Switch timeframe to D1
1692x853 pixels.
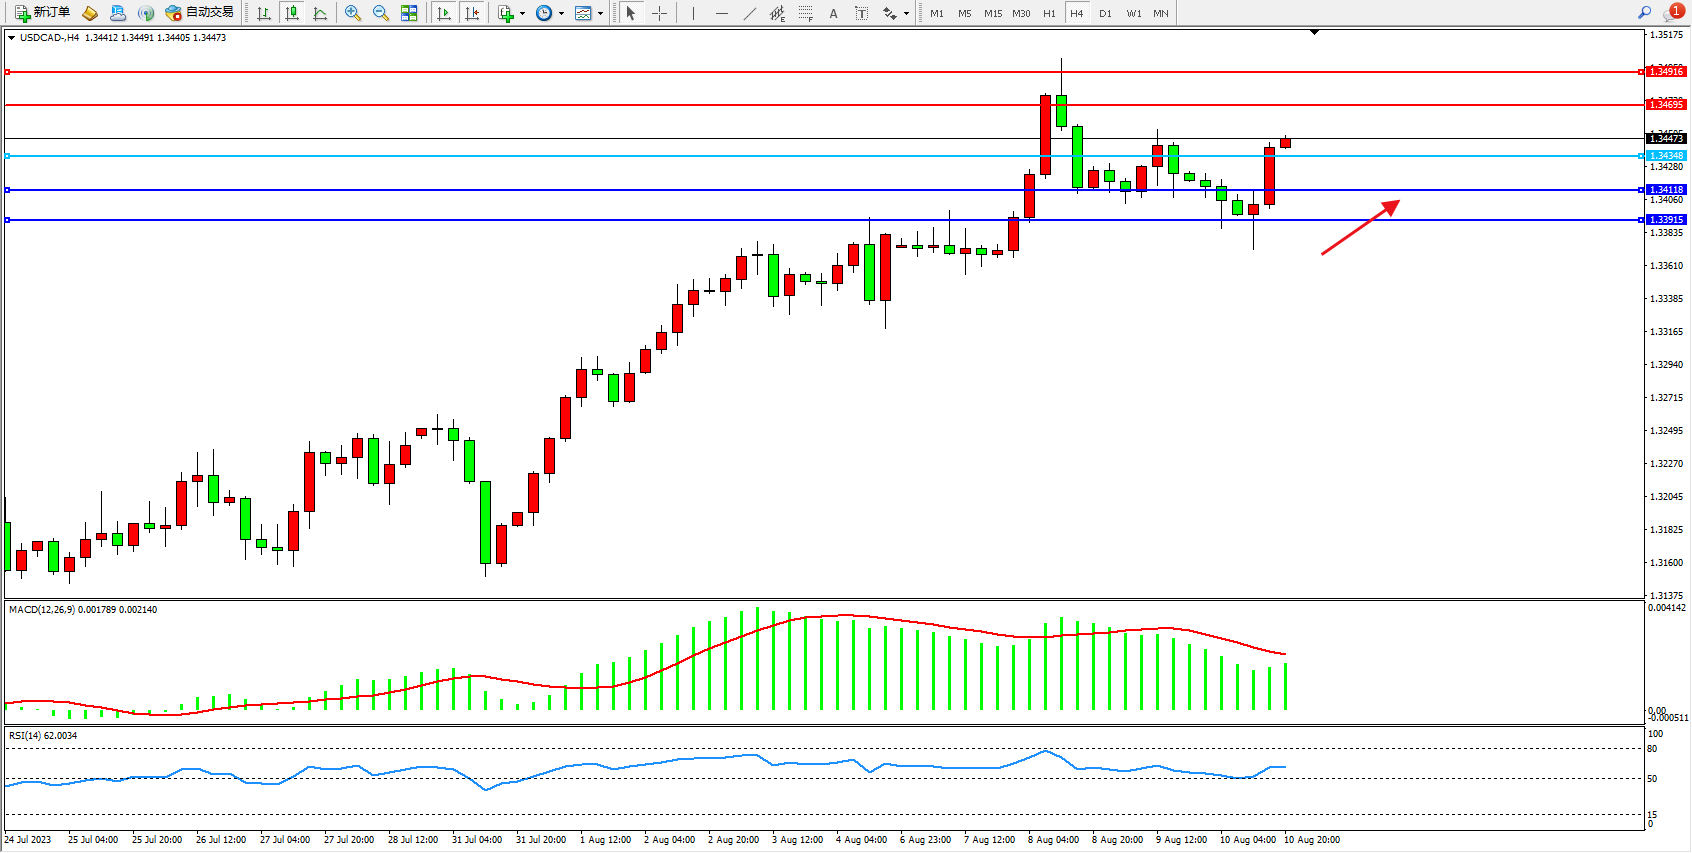(x=1105, y=13)
